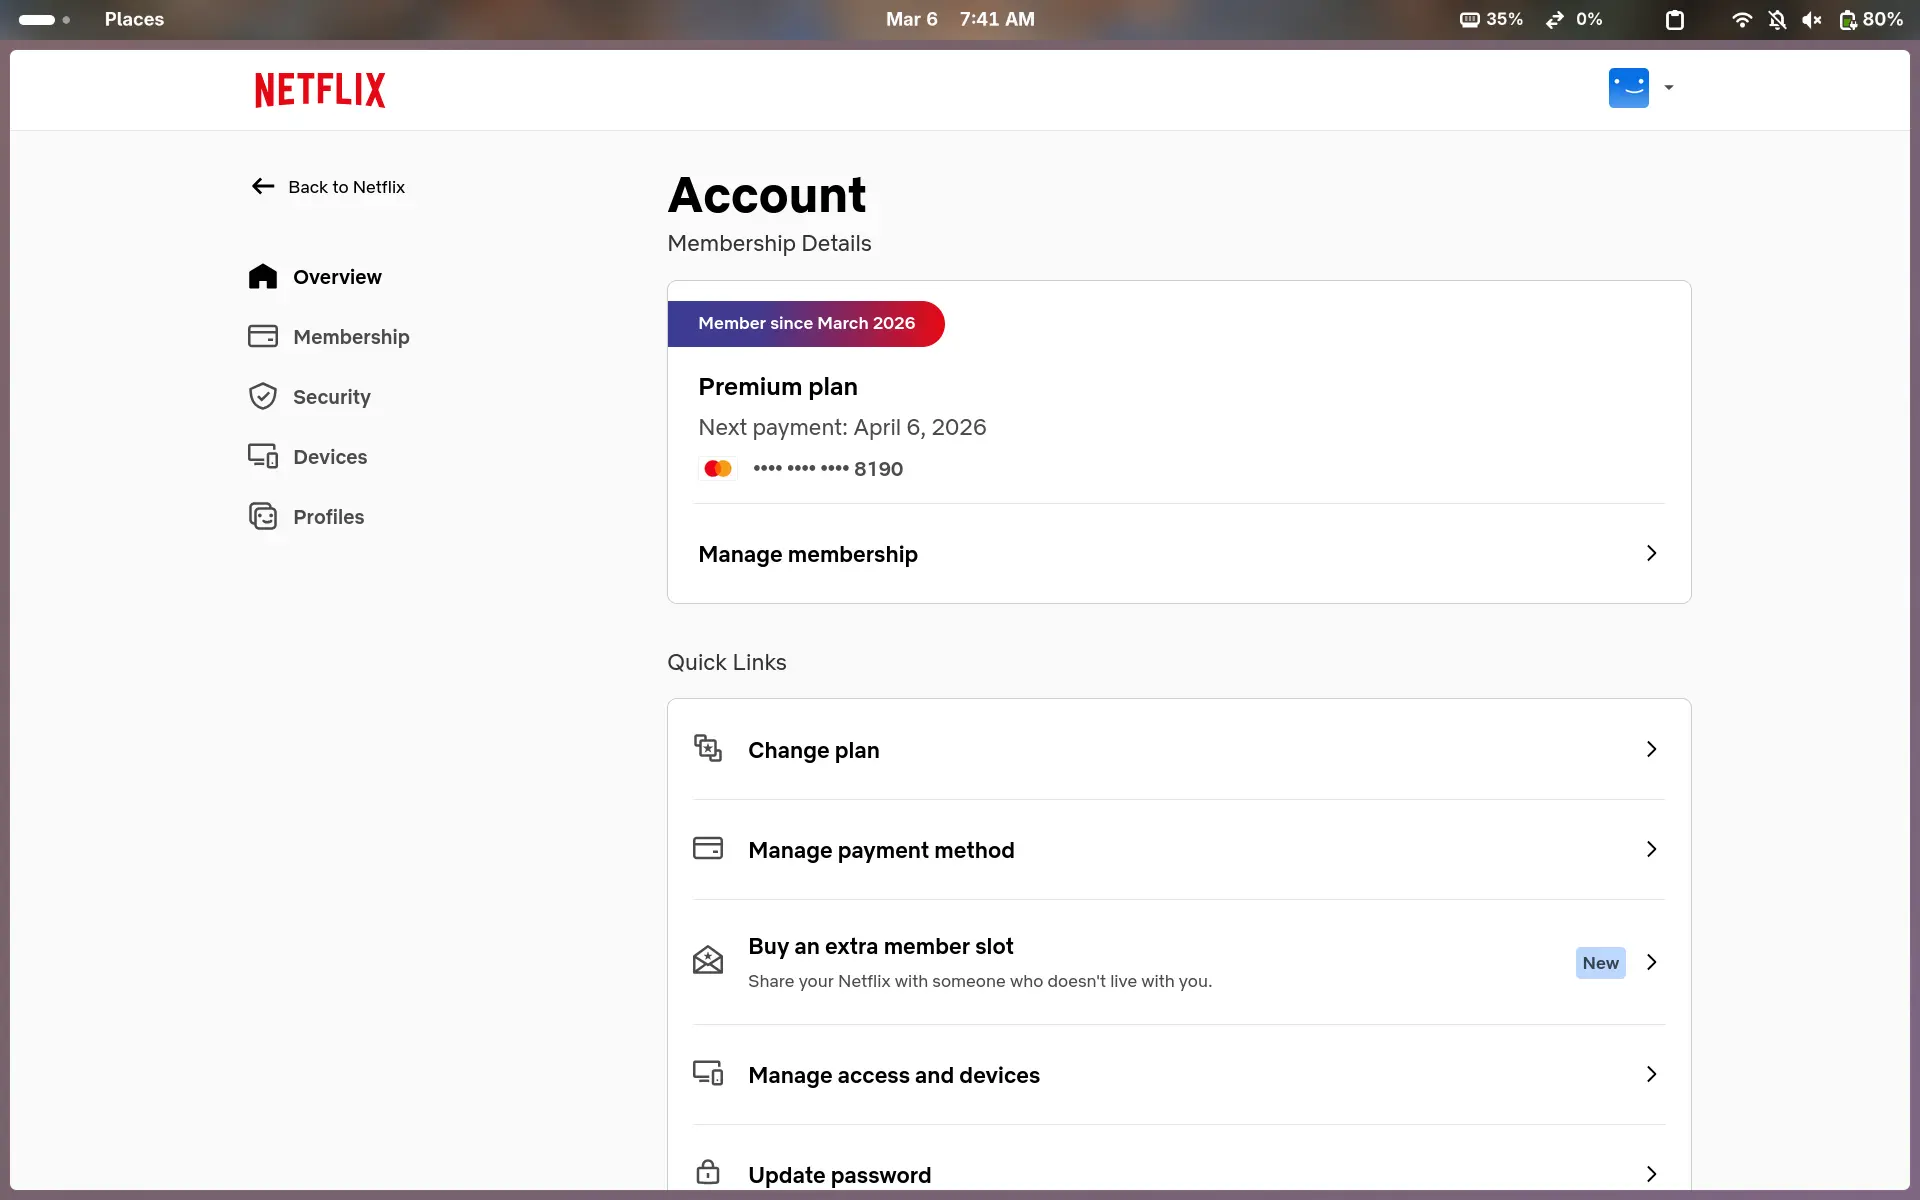Click the New badge on extra member slot

pyautogui.click(x=1600, y=963)
